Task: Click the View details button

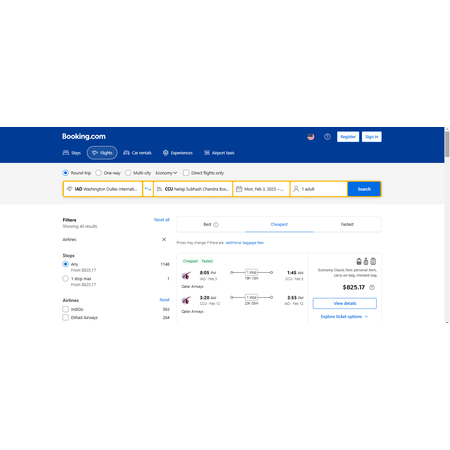Action: point(345,303)
